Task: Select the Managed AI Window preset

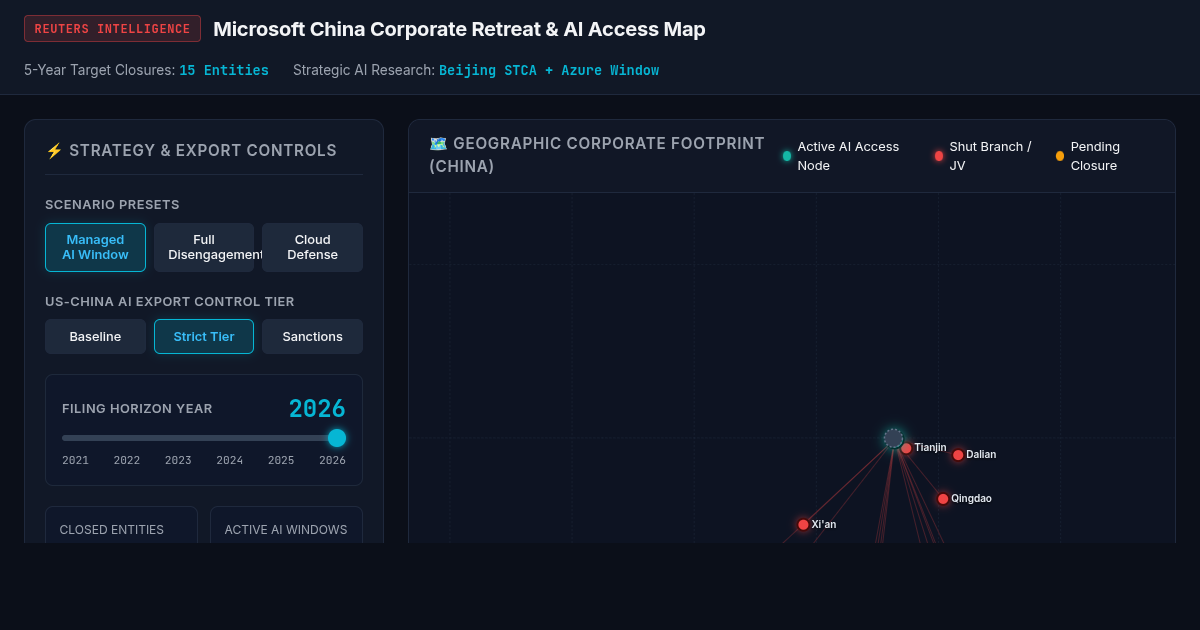Action: 95,247
